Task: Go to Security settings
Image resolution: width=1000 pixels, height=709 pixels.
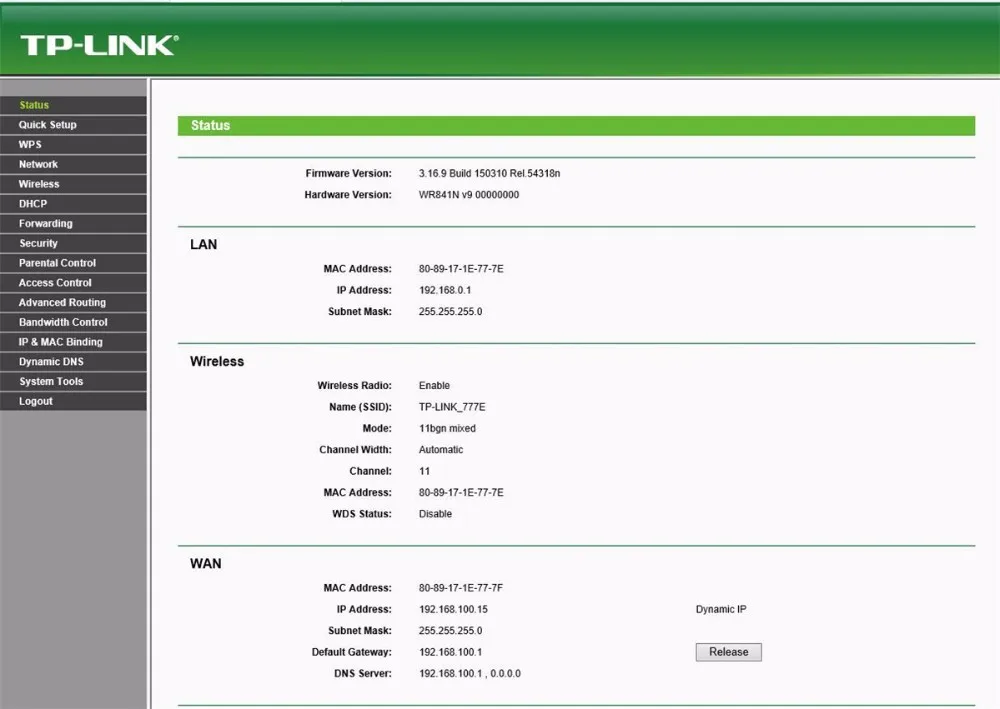Action: click(x=73, y=244)
